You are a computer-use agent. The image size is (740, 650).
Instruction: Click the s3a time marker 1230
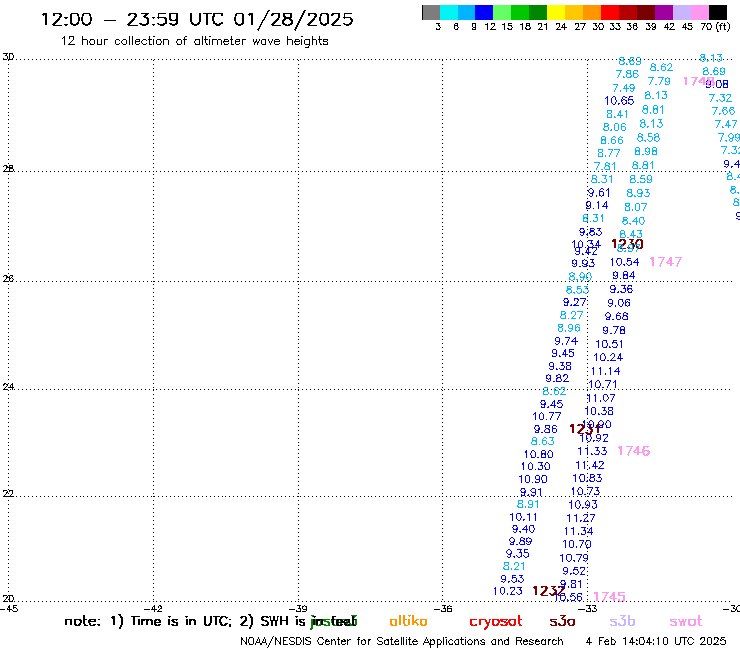click(x=627, y=244)
